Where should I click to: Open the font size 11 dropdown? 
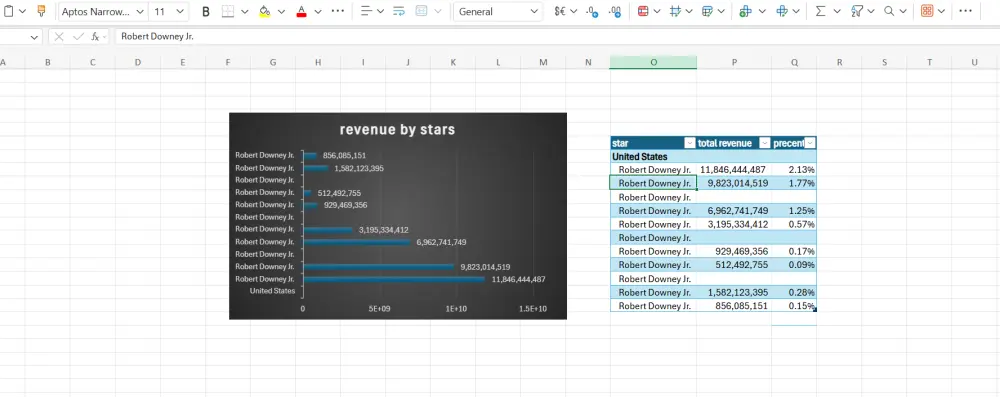point(179,11)
